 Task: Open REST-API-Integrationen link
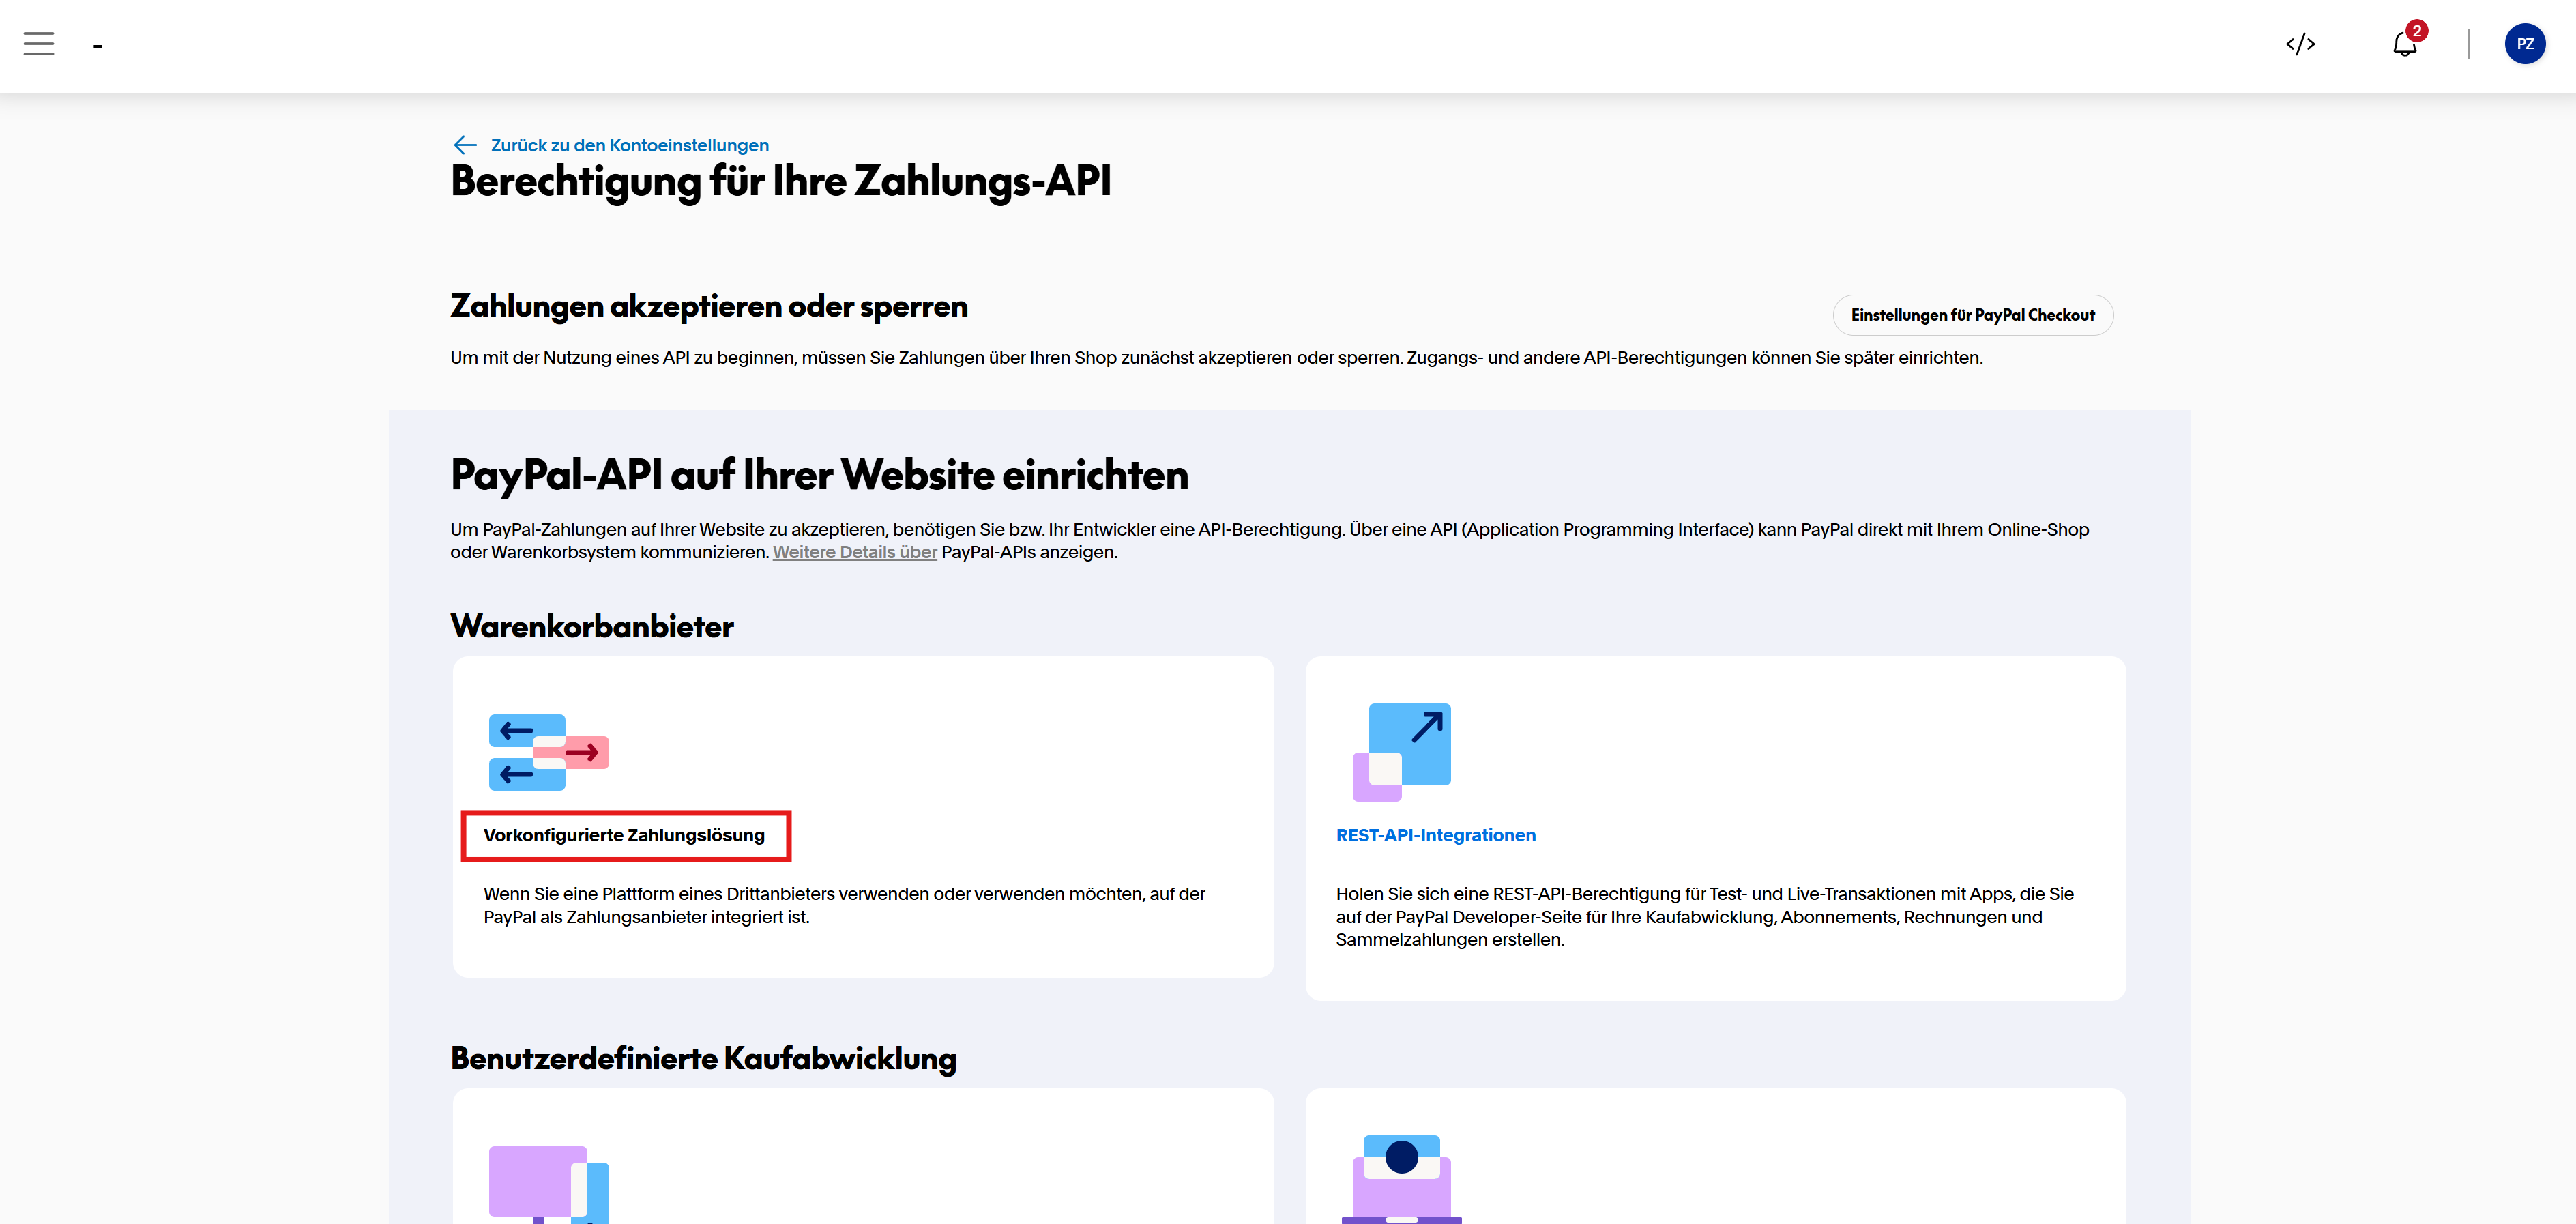[x=1435, y=835]
